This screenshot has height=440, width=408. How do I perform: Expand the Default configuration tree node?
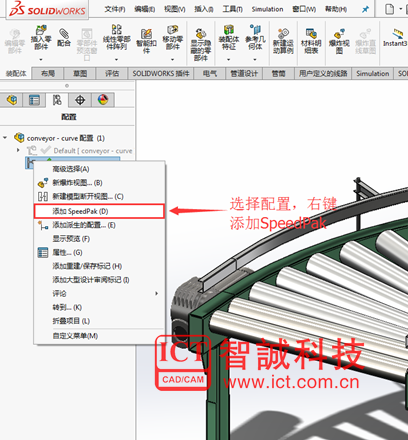18,150
